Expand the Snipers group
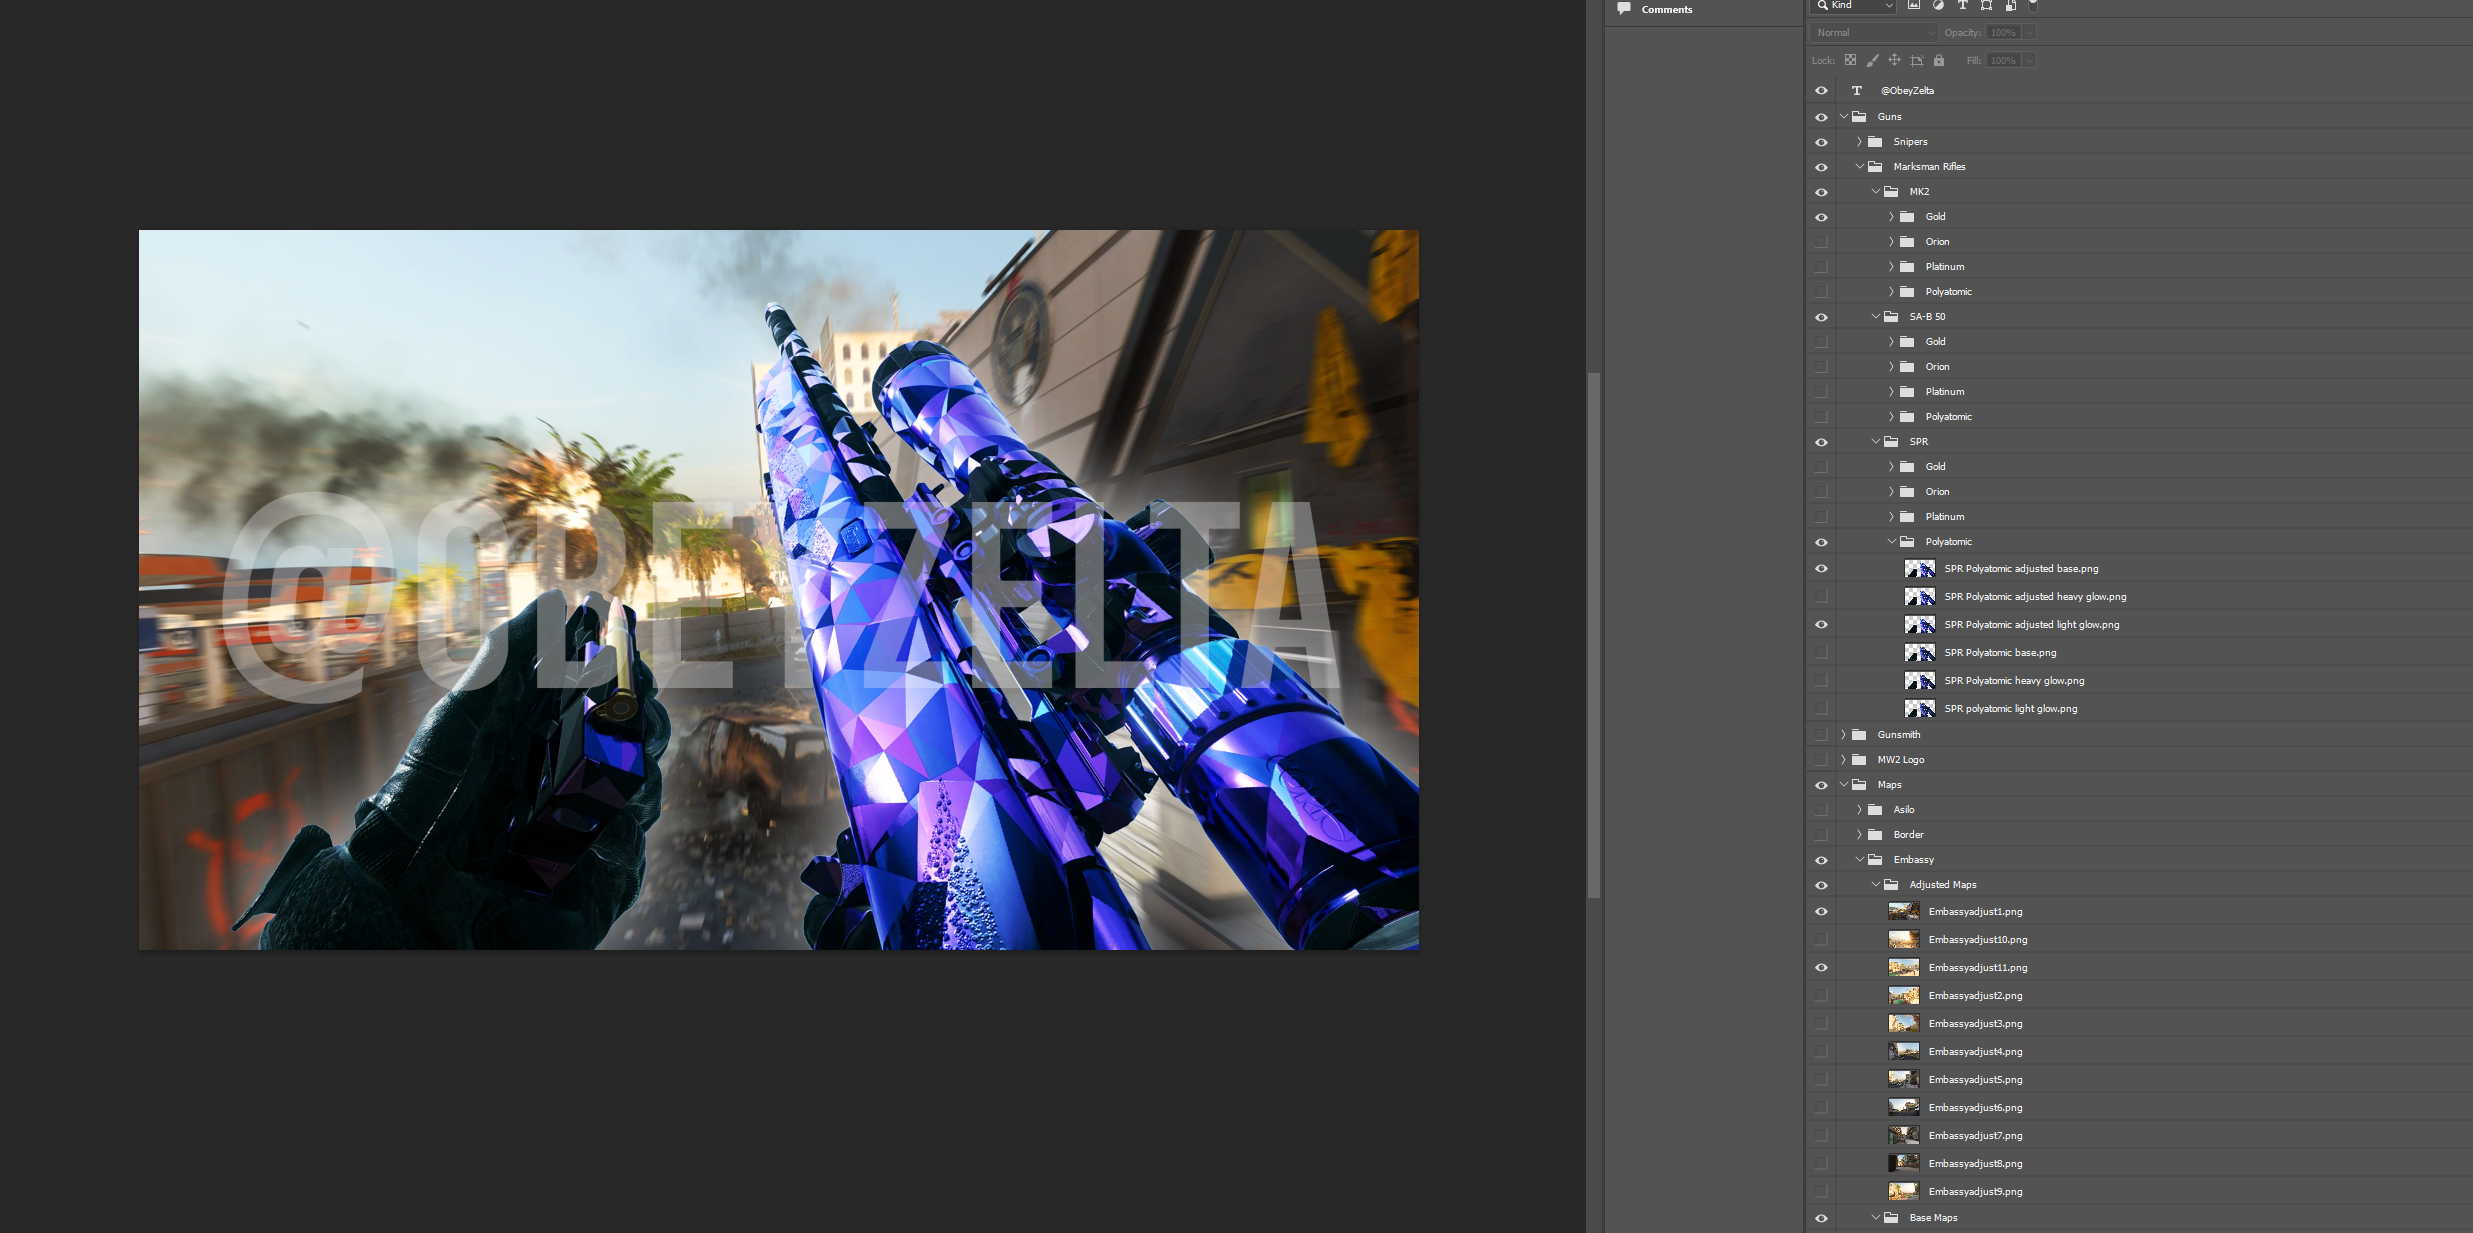The height and width of the screenshot is (1233, 2473). (x=1857, y=141)
